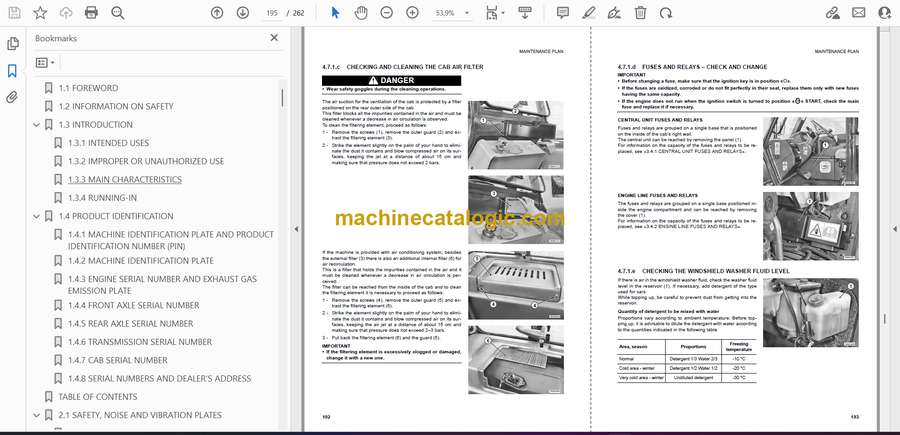
Task: Click table cell 'Undiluted detergent'
Action: (693, 378)
